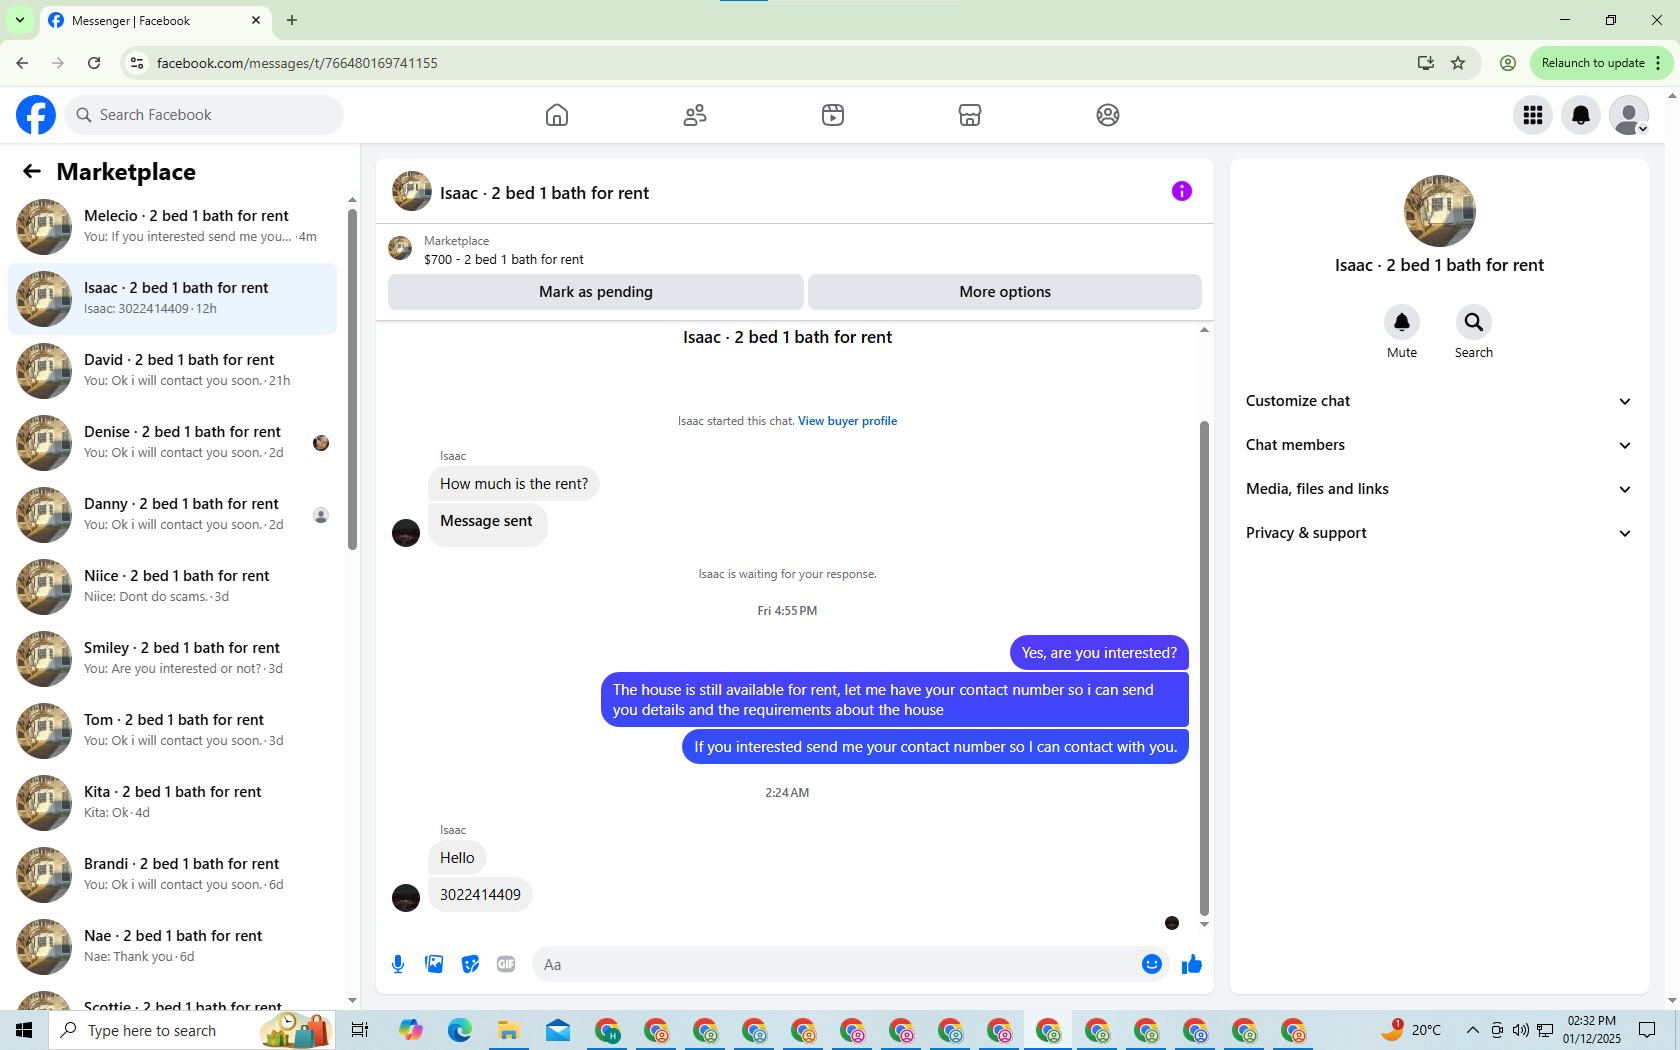Viewport: 1680px width, 1050px height.
Task: Open Denise 2 bed 1 bath conversation
Action: 172,443
